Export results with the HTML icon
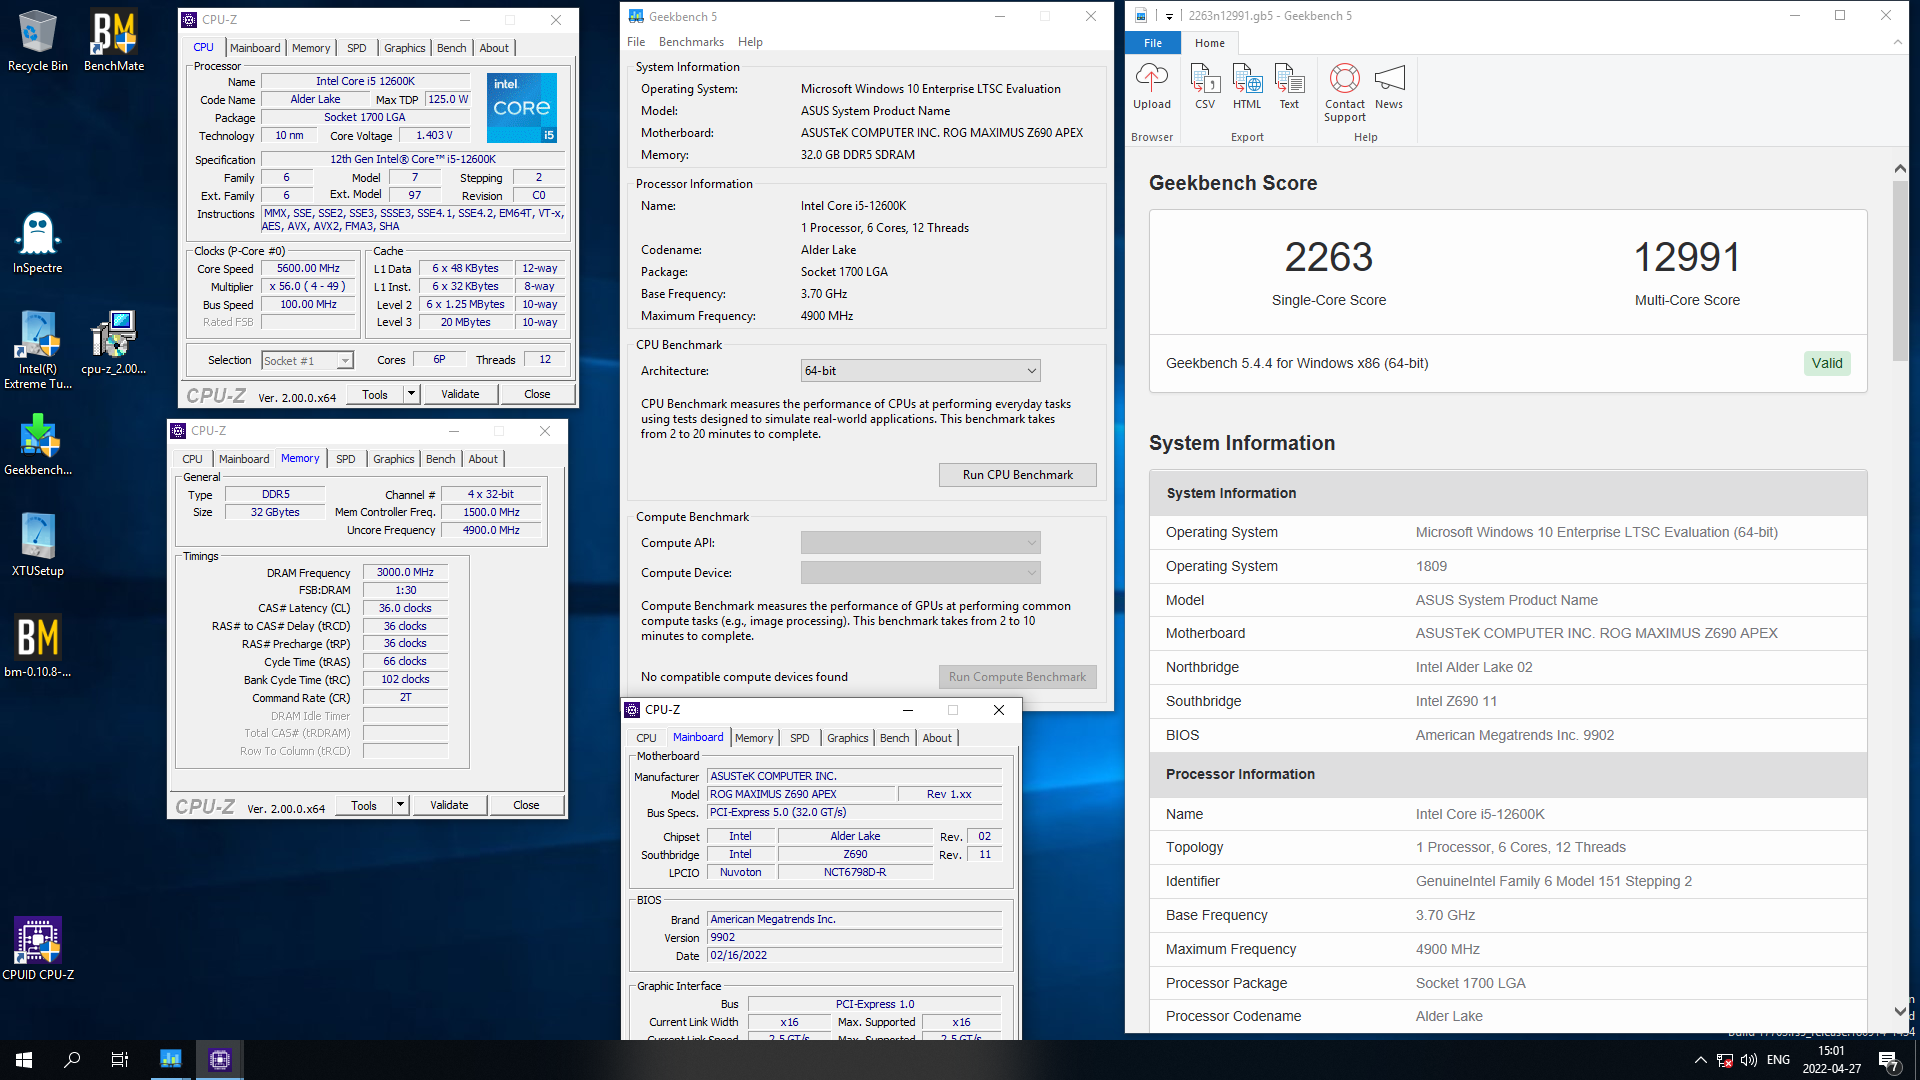Screen dimensions: 1920x1080 coord(1247,86)
